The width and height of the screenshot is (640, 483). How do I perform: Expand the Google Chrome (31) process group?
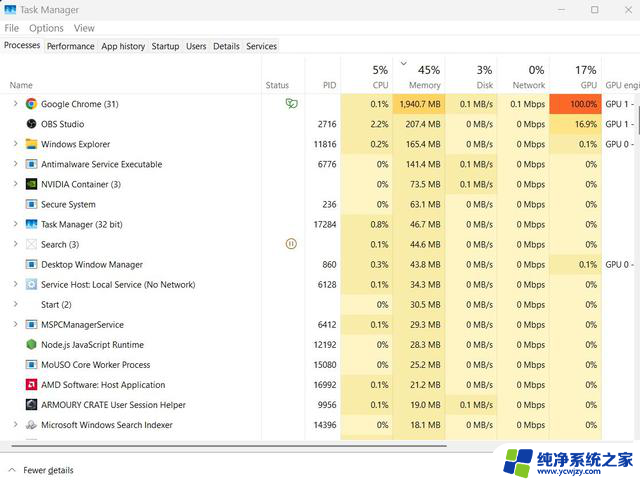coord(15,103)
